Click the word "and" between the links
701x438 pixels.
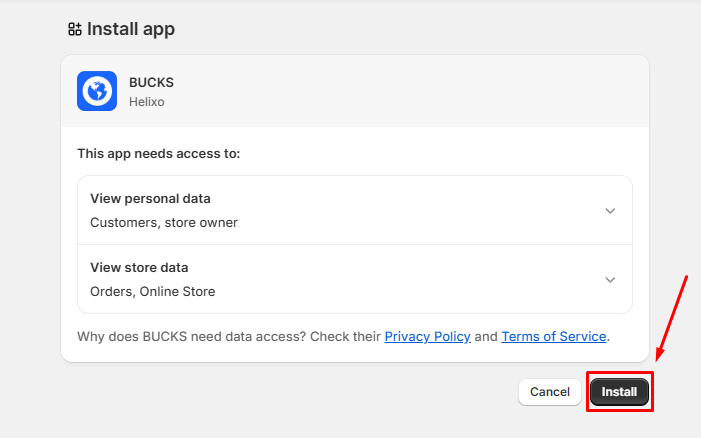486,337
